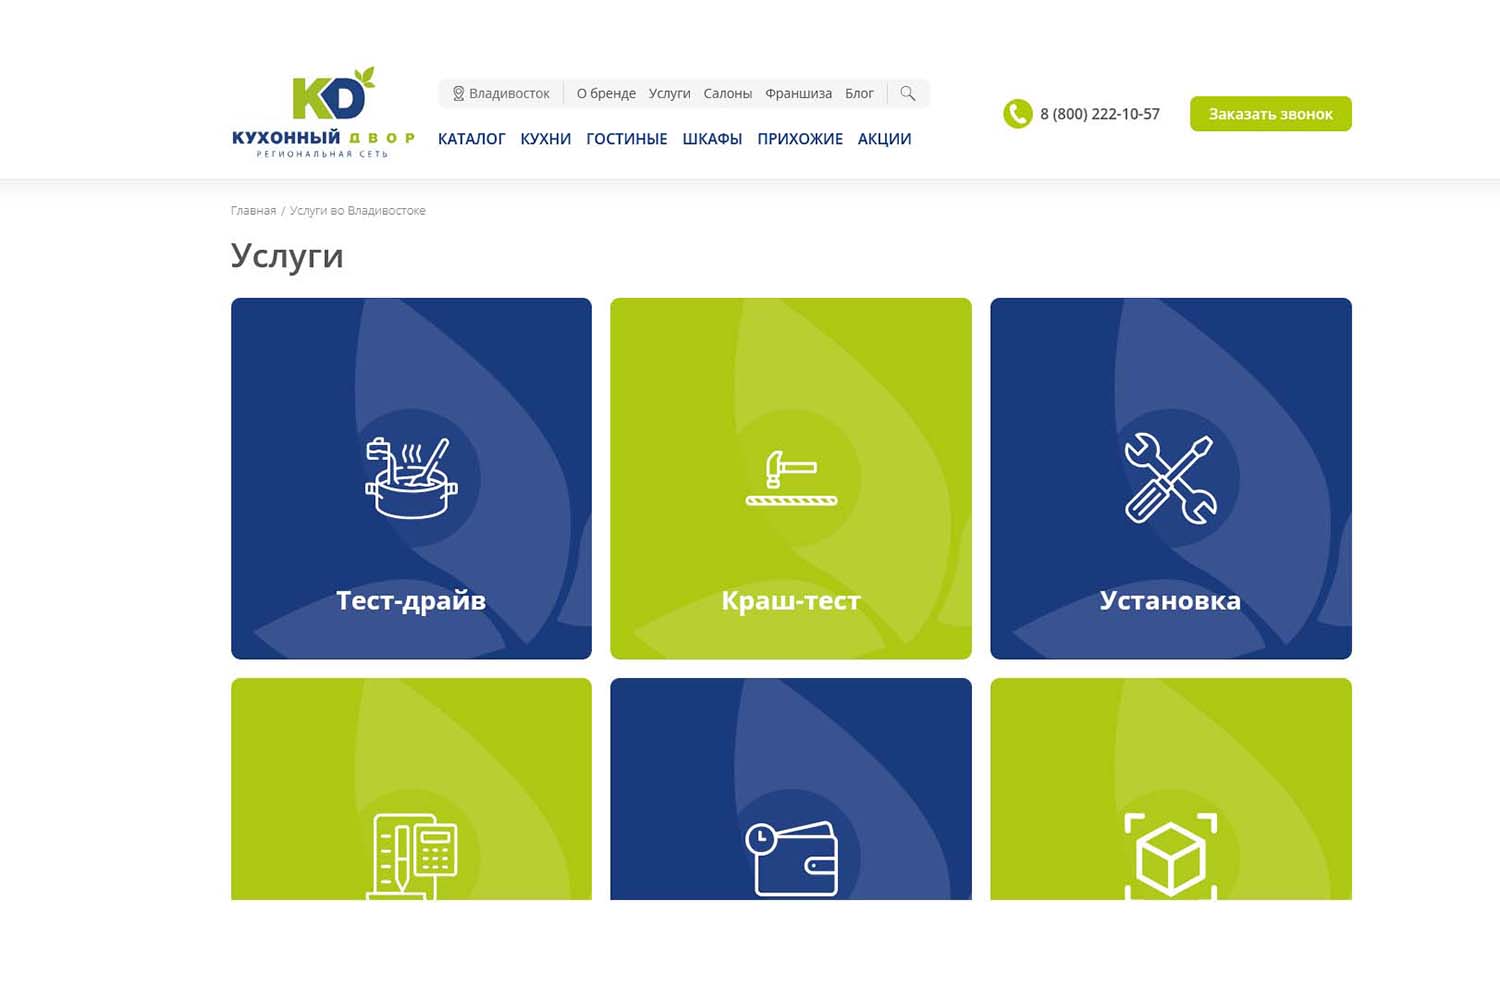Click the Главная breadcrumb link
Screen dimensions: 1500x999
pos(253,211)
